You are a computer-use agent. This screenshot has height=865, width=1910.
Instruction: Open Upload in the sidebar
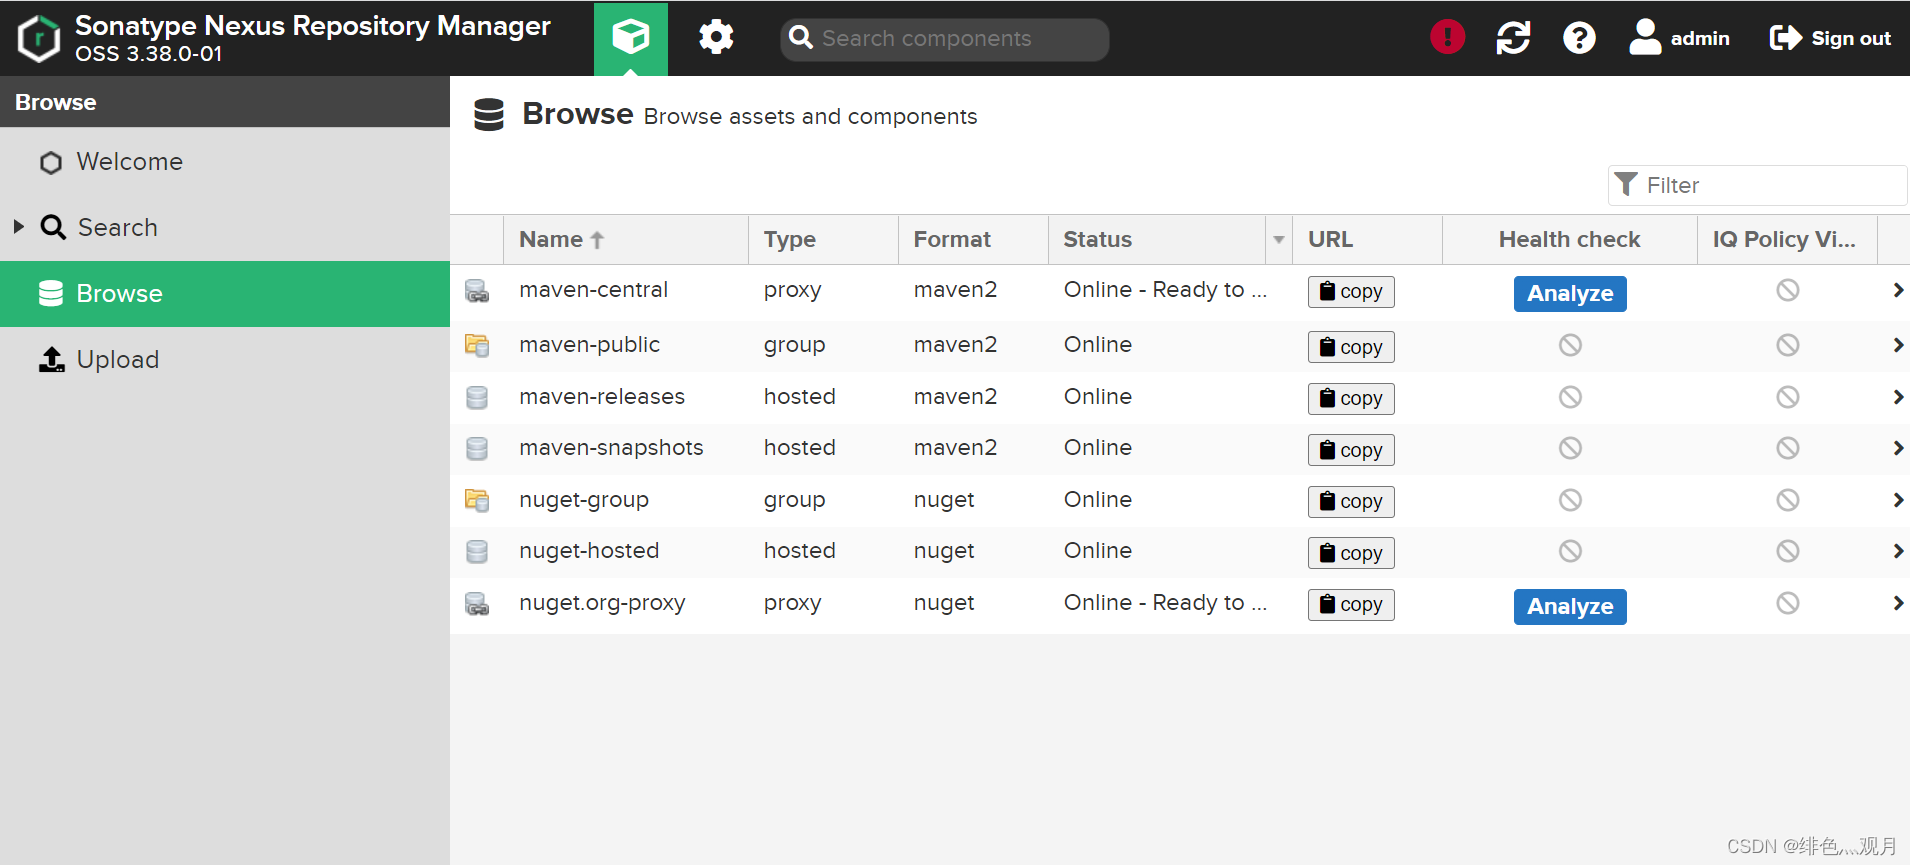pyautogui.click(x=225, y=359)
